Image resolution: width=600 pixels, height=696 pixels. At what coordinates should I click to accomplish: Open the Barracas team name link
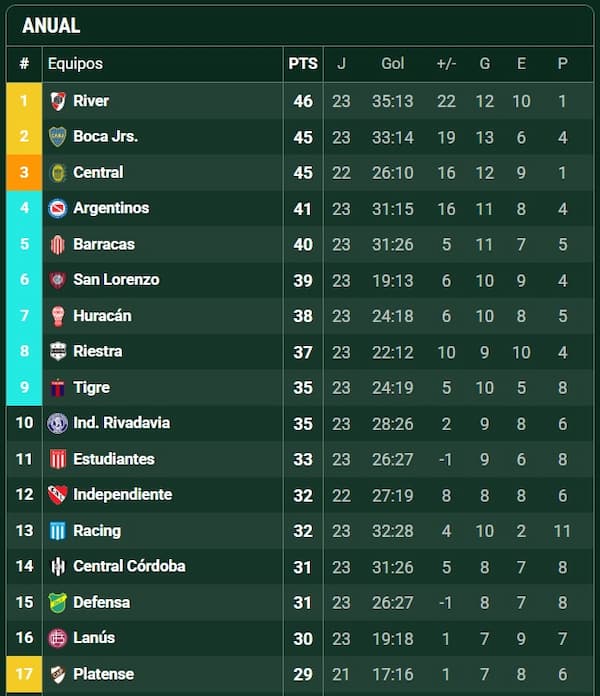coord(104,244)
